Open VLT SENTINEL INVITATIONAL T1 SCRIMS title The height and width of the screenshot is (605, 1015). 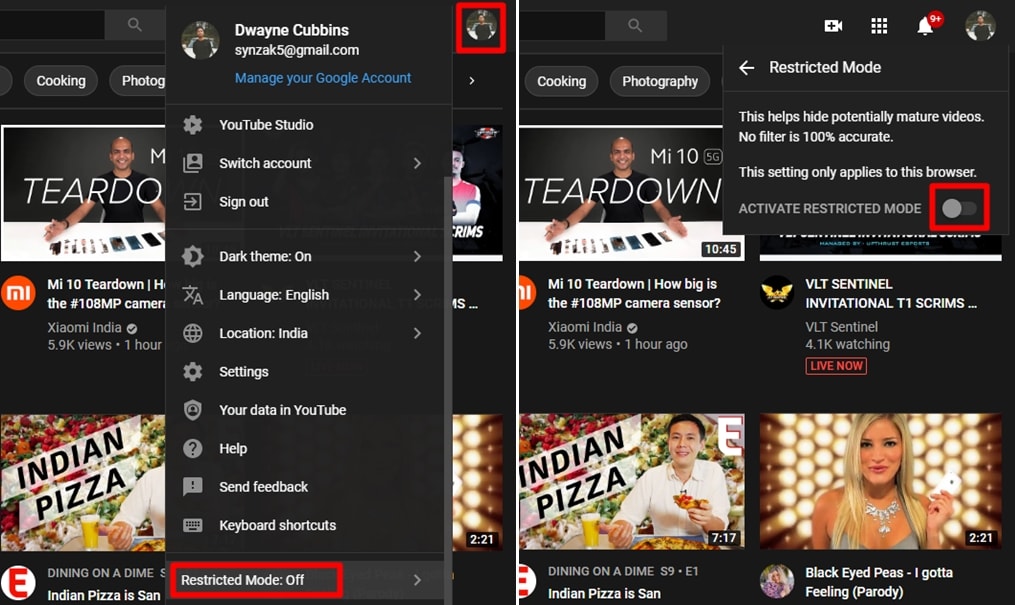(x=891, y=293)
